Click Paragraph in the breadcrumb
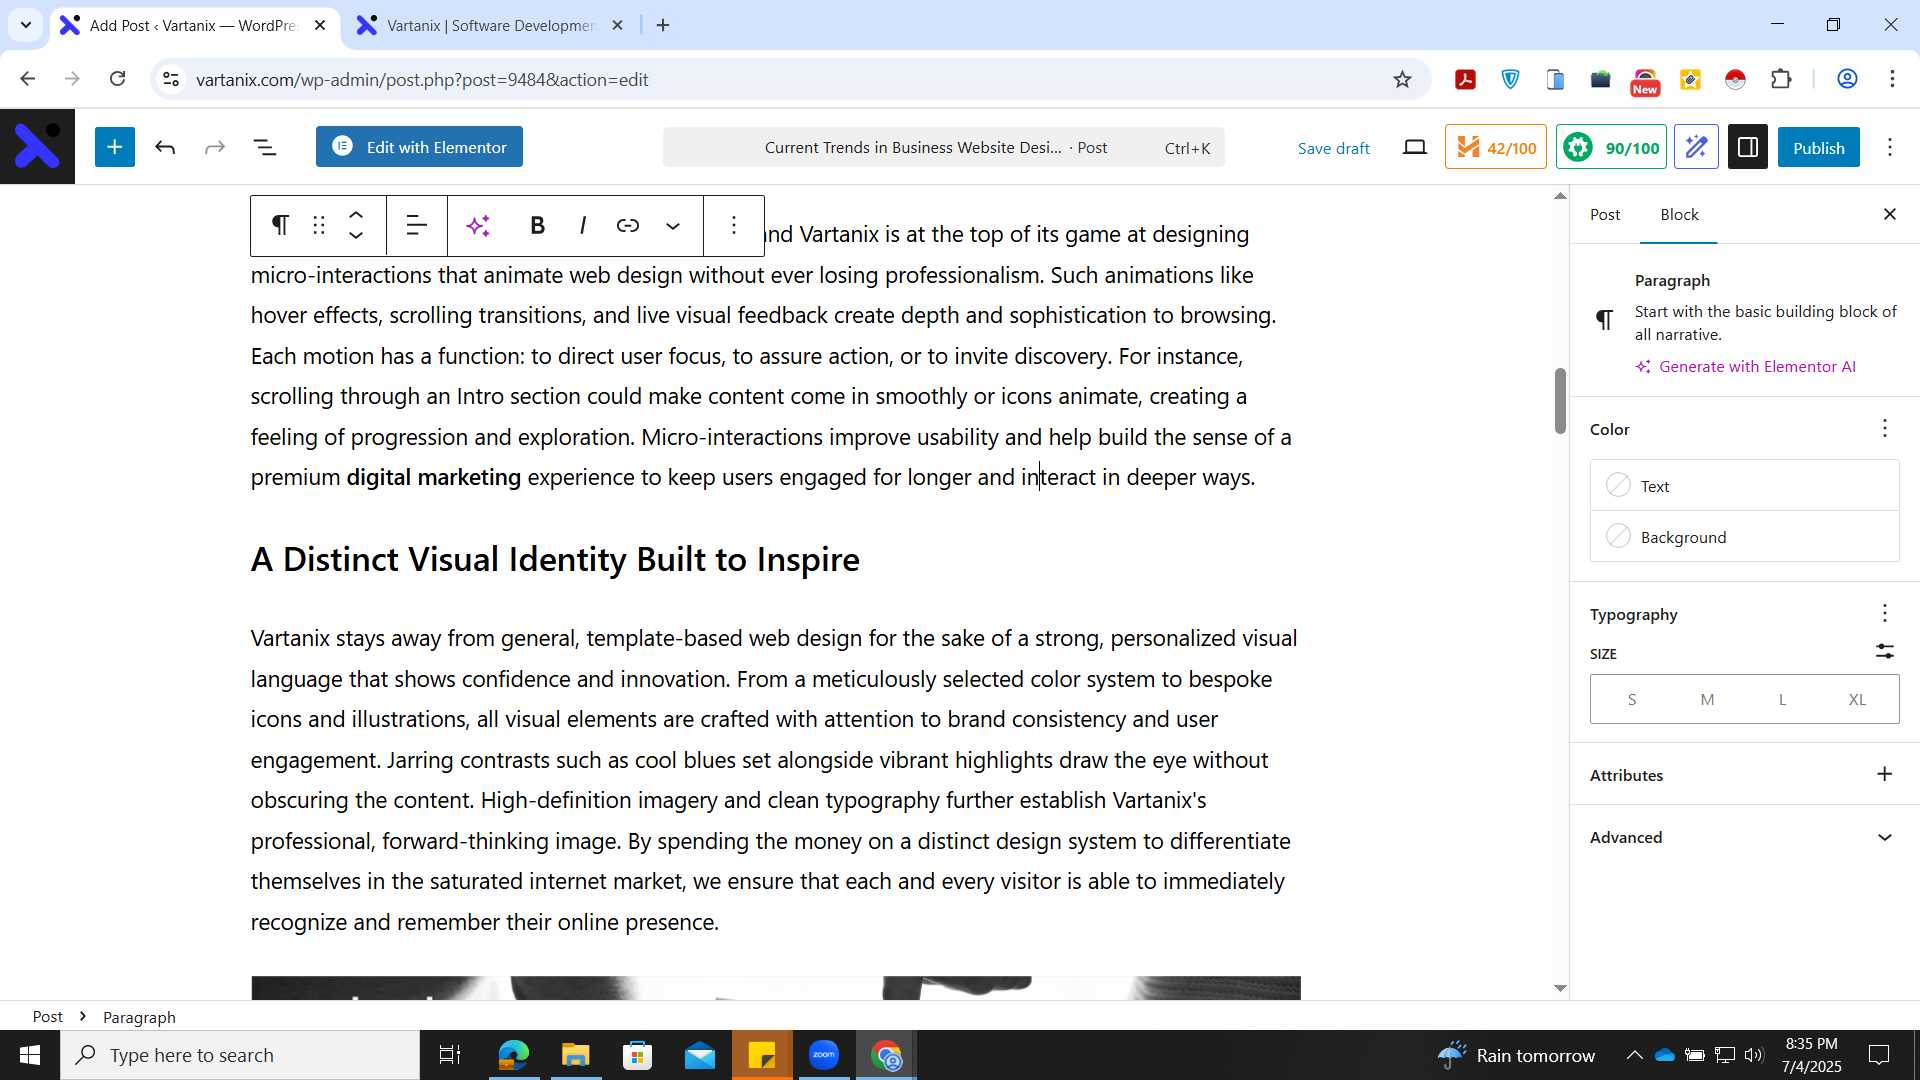1920x1080 pixels. tap(139, 1017)
